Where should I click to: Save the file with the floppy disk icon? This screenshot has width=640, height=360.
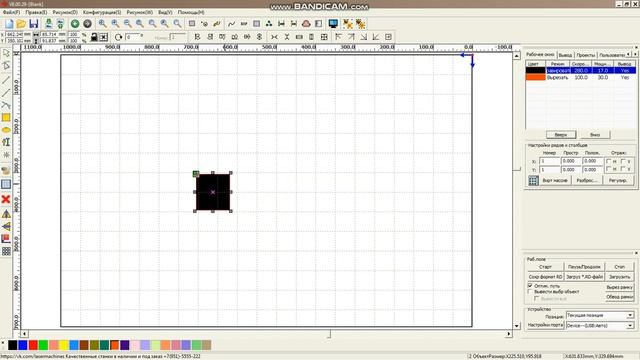click(x=33, y=24)
